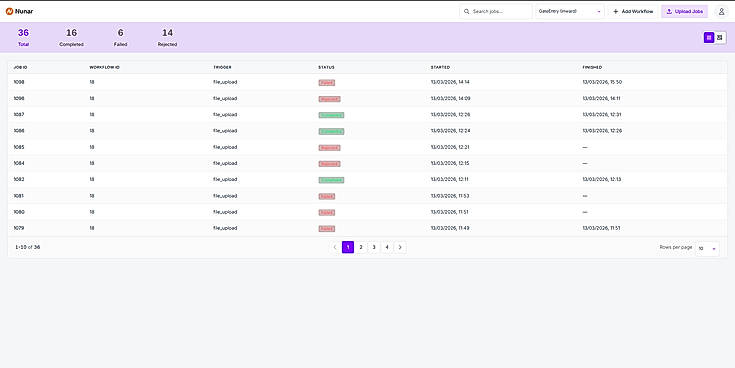Click Failed badge of job started 11:51

[x=327, y=212]
